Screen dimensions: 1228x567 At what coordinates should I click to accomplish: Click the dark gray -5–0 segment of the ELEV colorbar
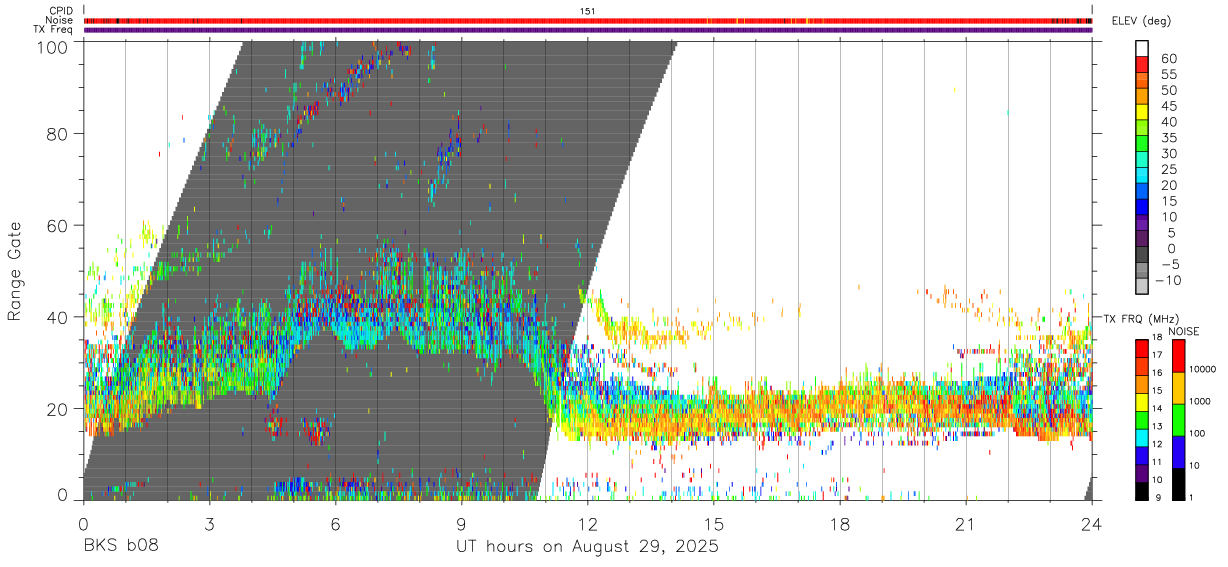[1143, 256]
